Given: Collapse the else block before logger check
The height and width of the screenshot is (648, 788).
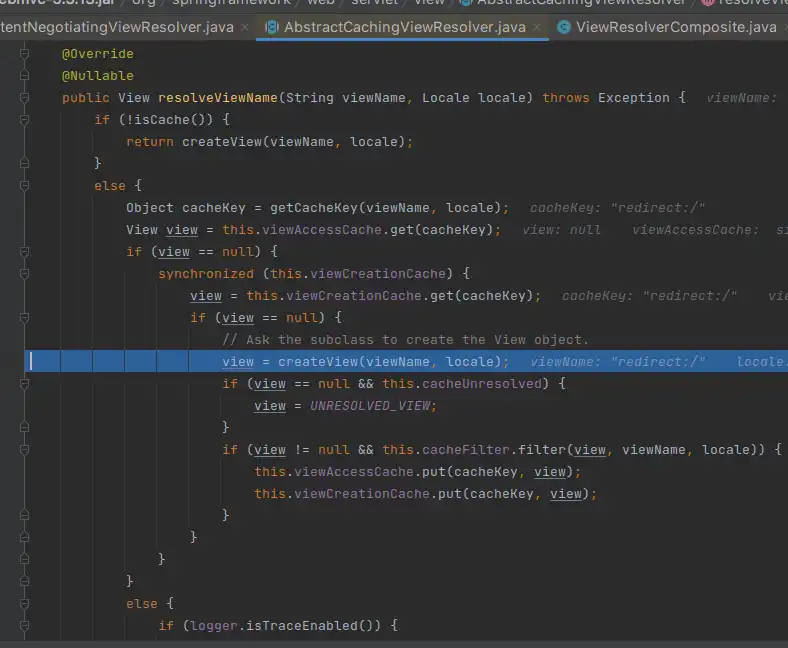Looking at the screenshot, I should point(24,603).
